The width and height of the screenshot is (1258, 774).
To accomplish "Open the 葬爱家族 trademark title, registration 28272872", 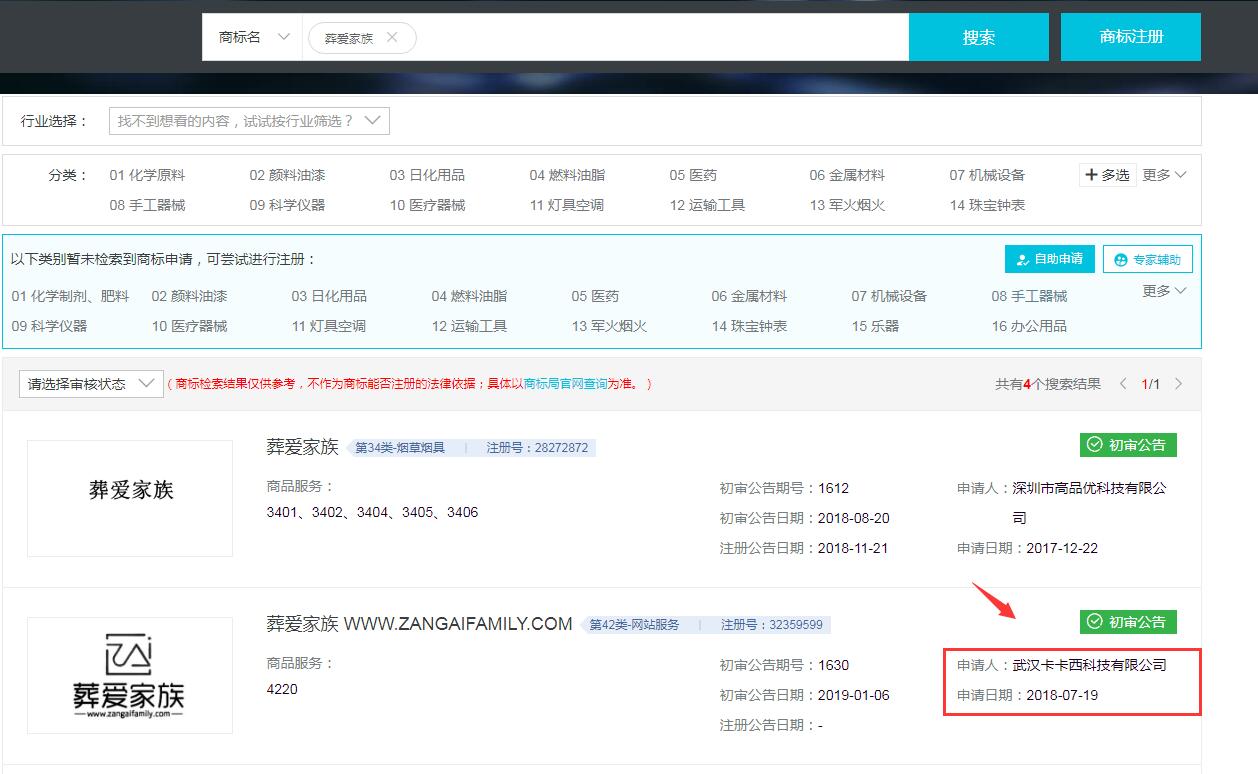I will pos(302,447).
